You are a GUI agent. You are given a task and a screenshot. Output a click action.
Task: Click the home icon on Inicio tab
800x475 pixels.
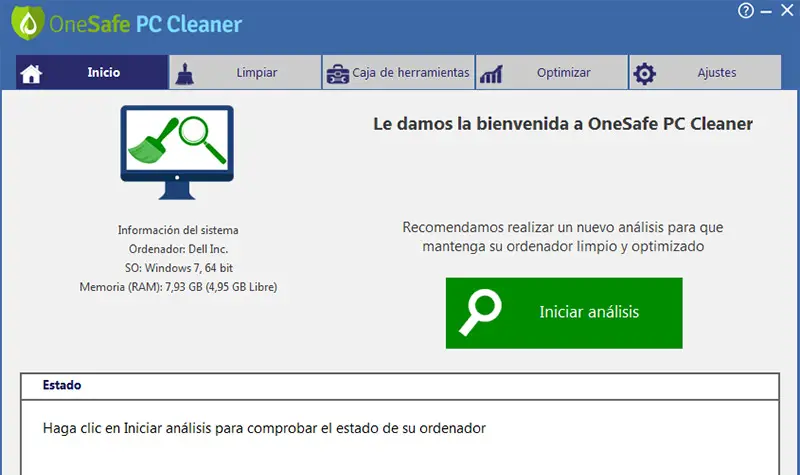(31, 74)
